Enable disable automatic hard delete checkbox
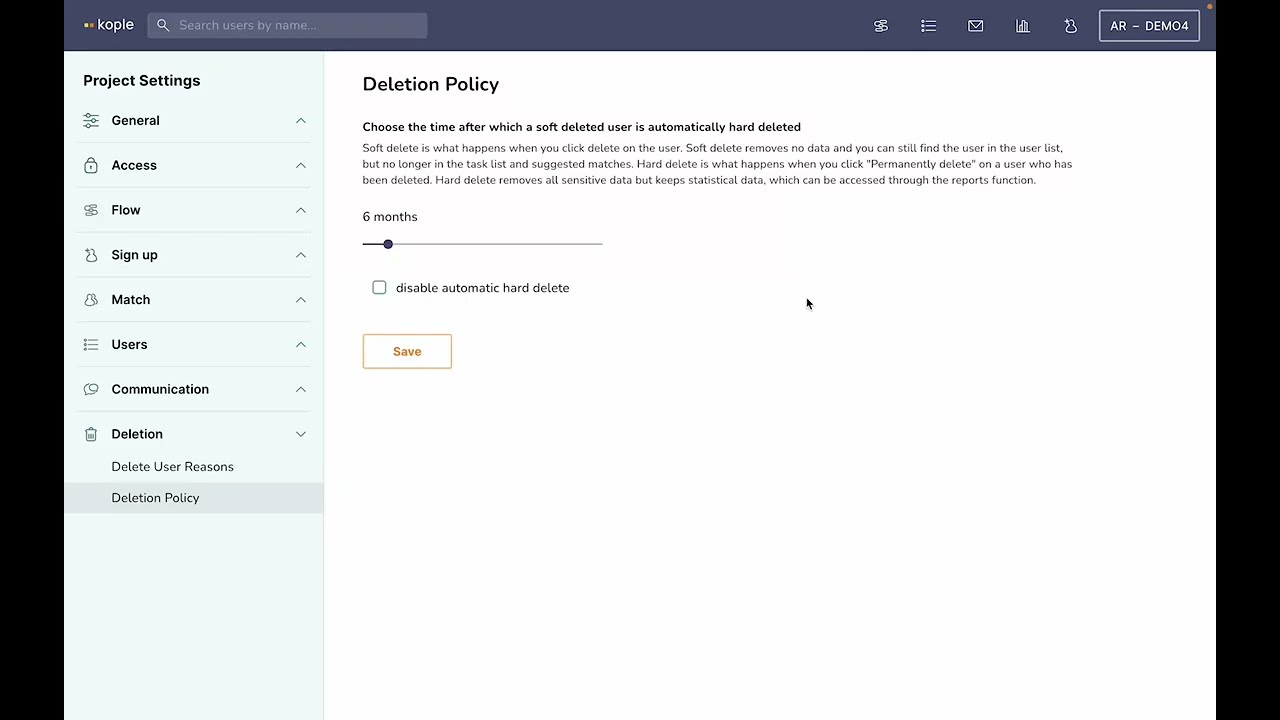The height and width of the screenshot is (720, 1280). pyautogui.click(x=379, y=288)
